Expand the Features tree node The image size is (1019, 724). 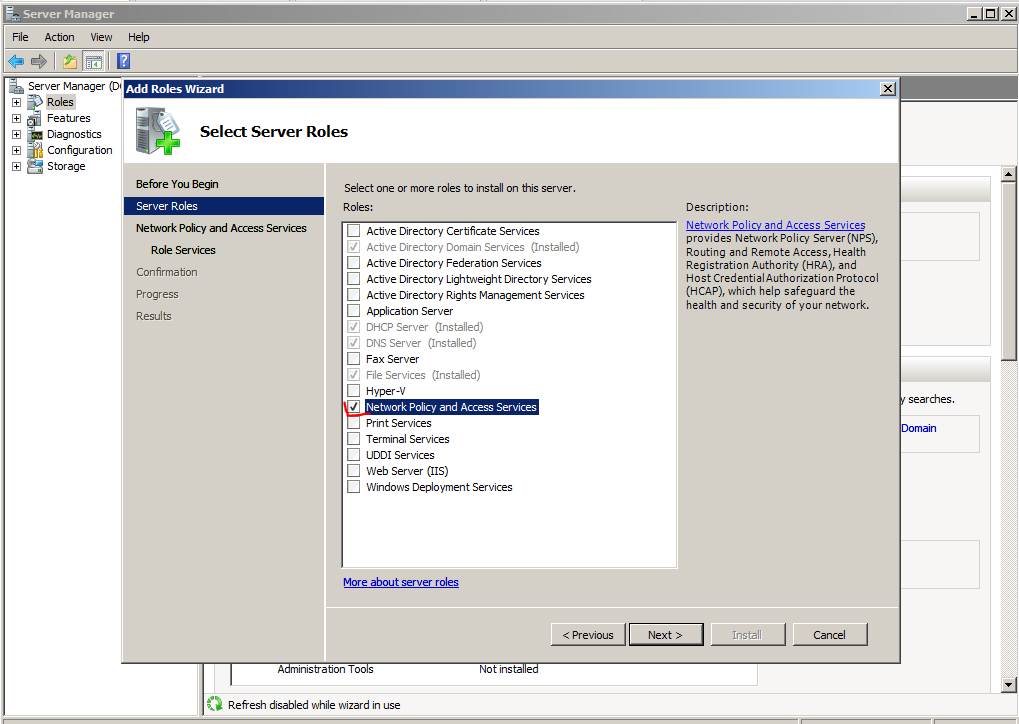click(x=16, y=118)
